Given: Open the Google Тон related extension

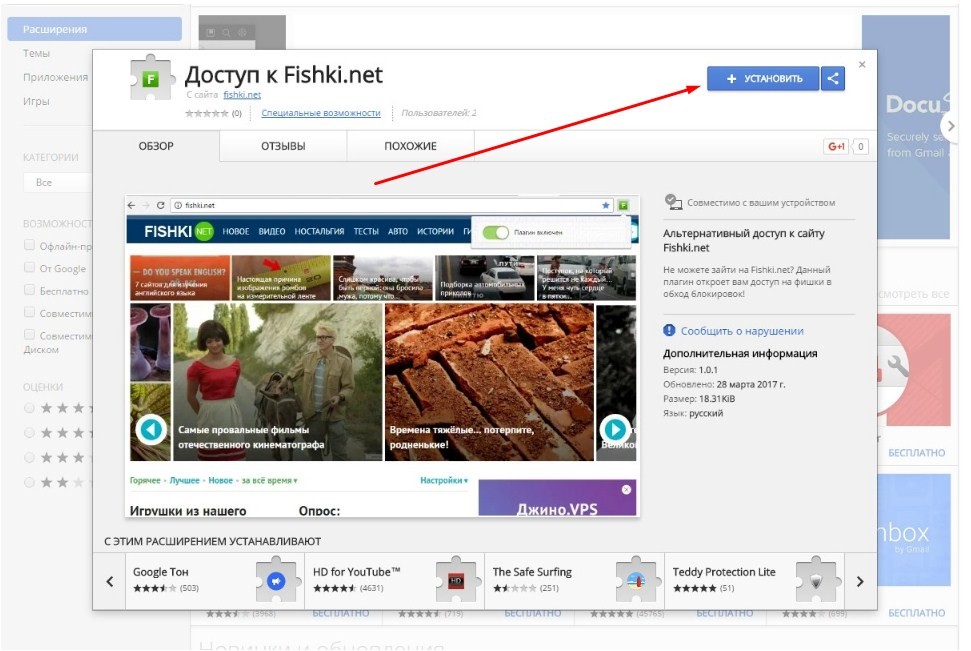Looking at the screenshot, I should pos(215,581).
